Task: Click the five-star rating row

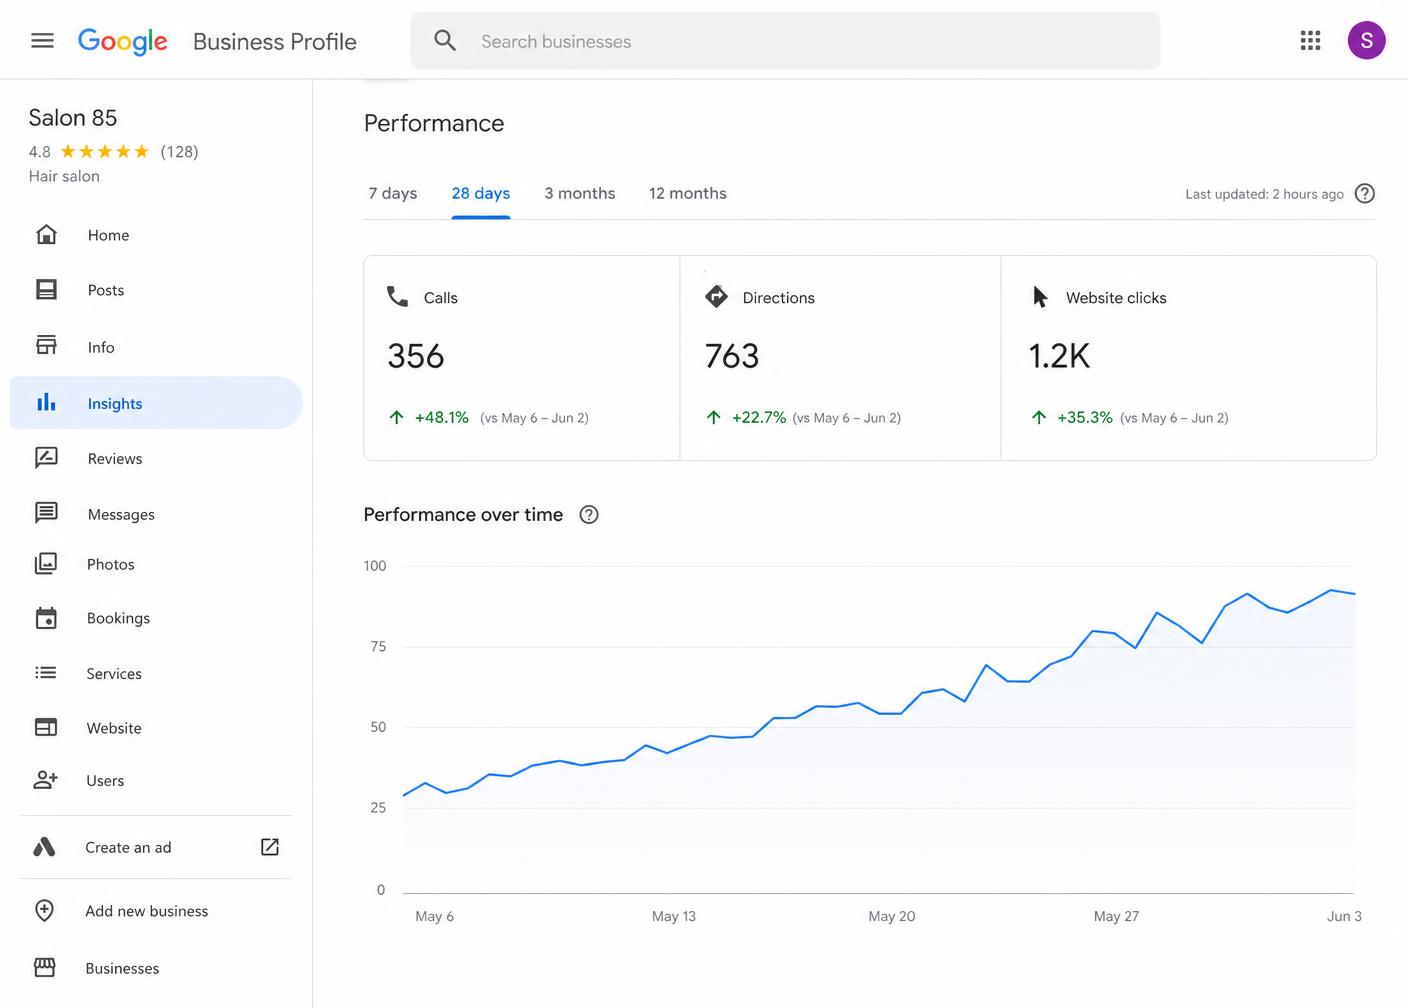Action: tap(104, 151)
